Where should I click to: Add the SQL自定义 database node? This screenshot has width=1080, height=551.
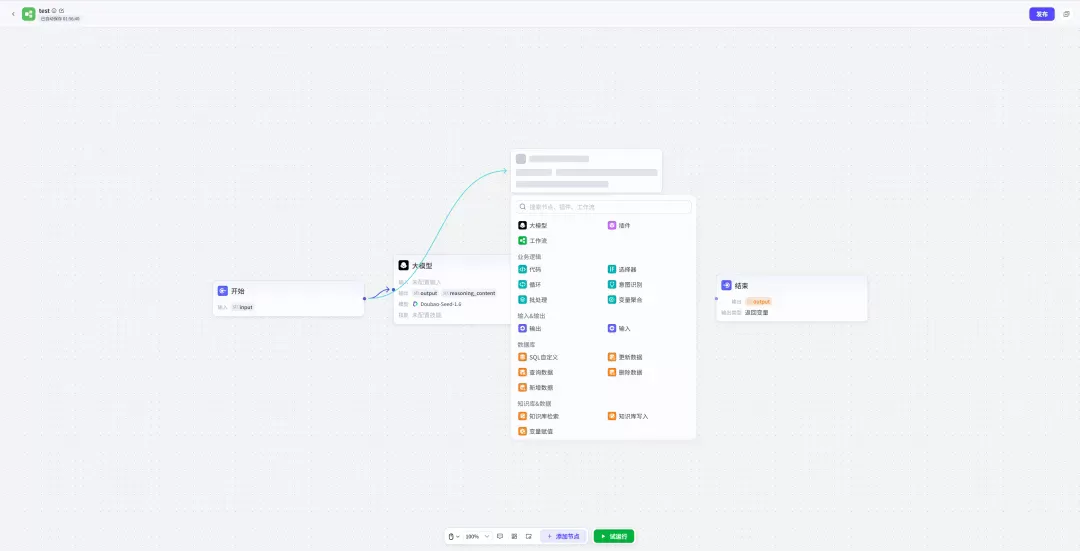(x=538, y=357)
